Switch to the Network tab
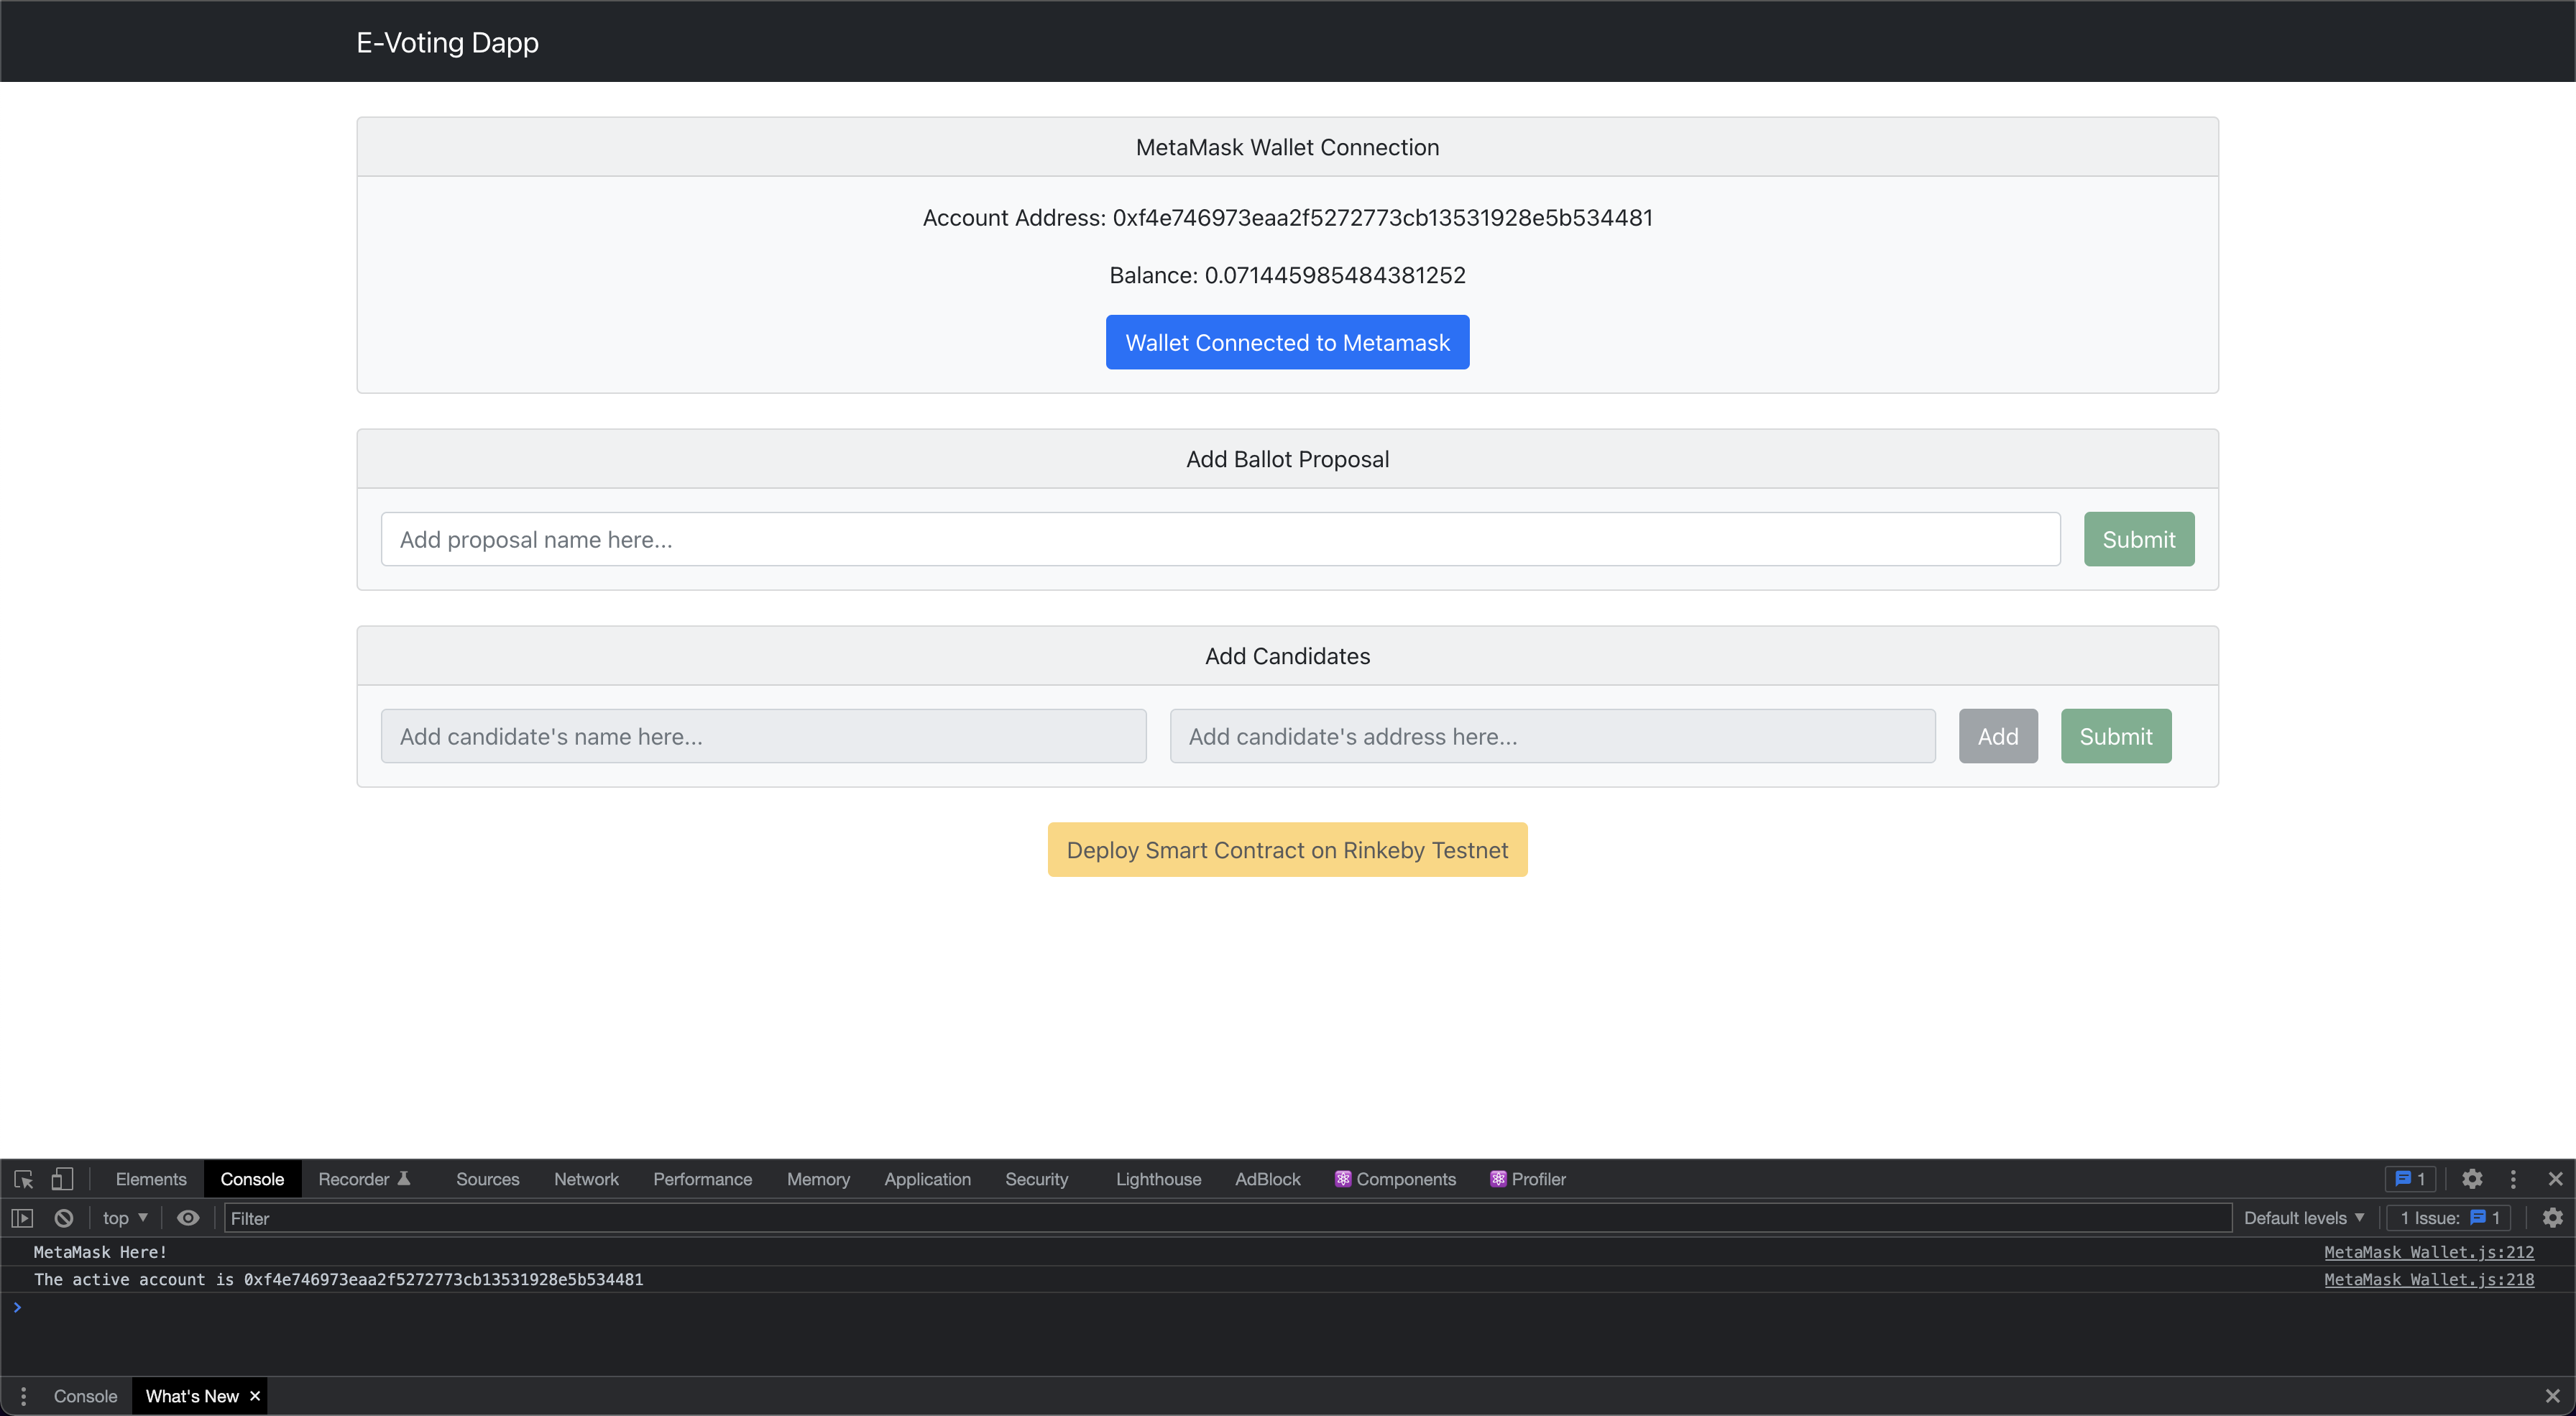 pos(585,1179)
